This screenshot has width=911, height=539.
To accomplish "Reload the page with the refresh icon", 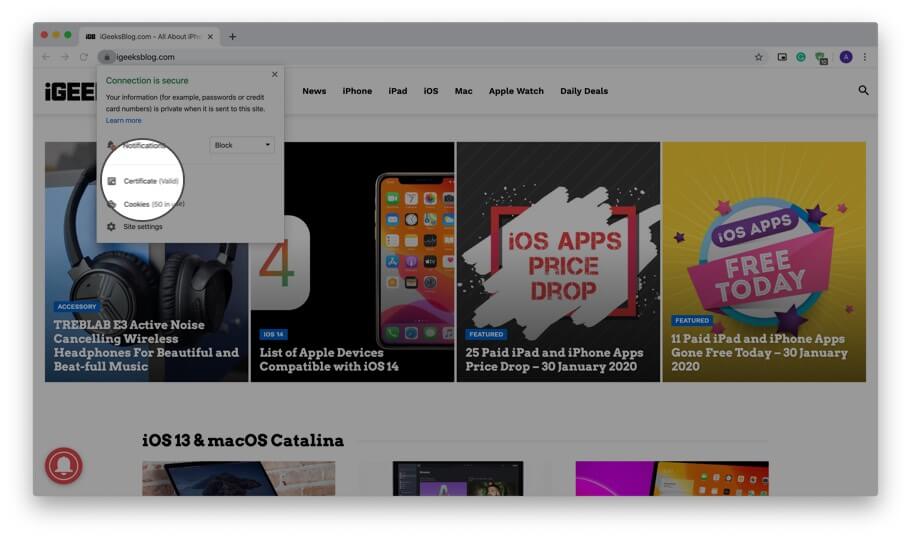I will pos(84,57).
